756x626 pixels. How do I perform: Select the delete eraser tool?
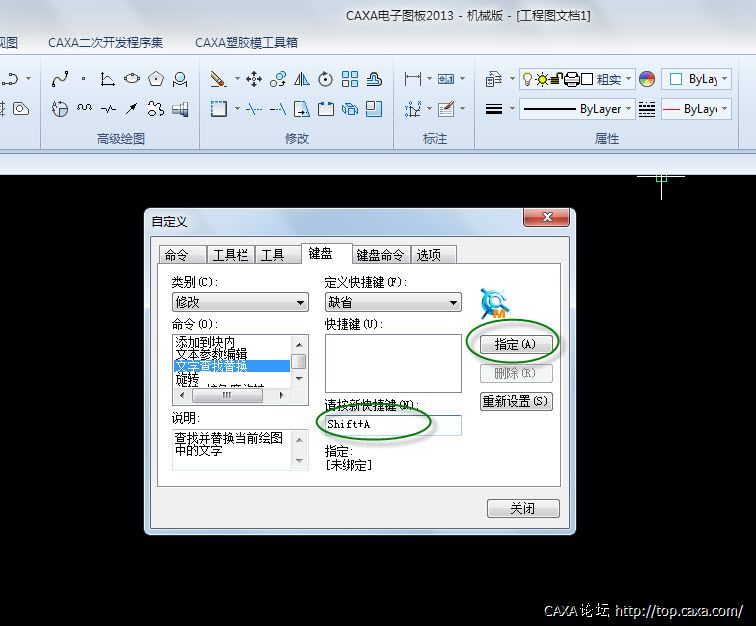[218, 79]
